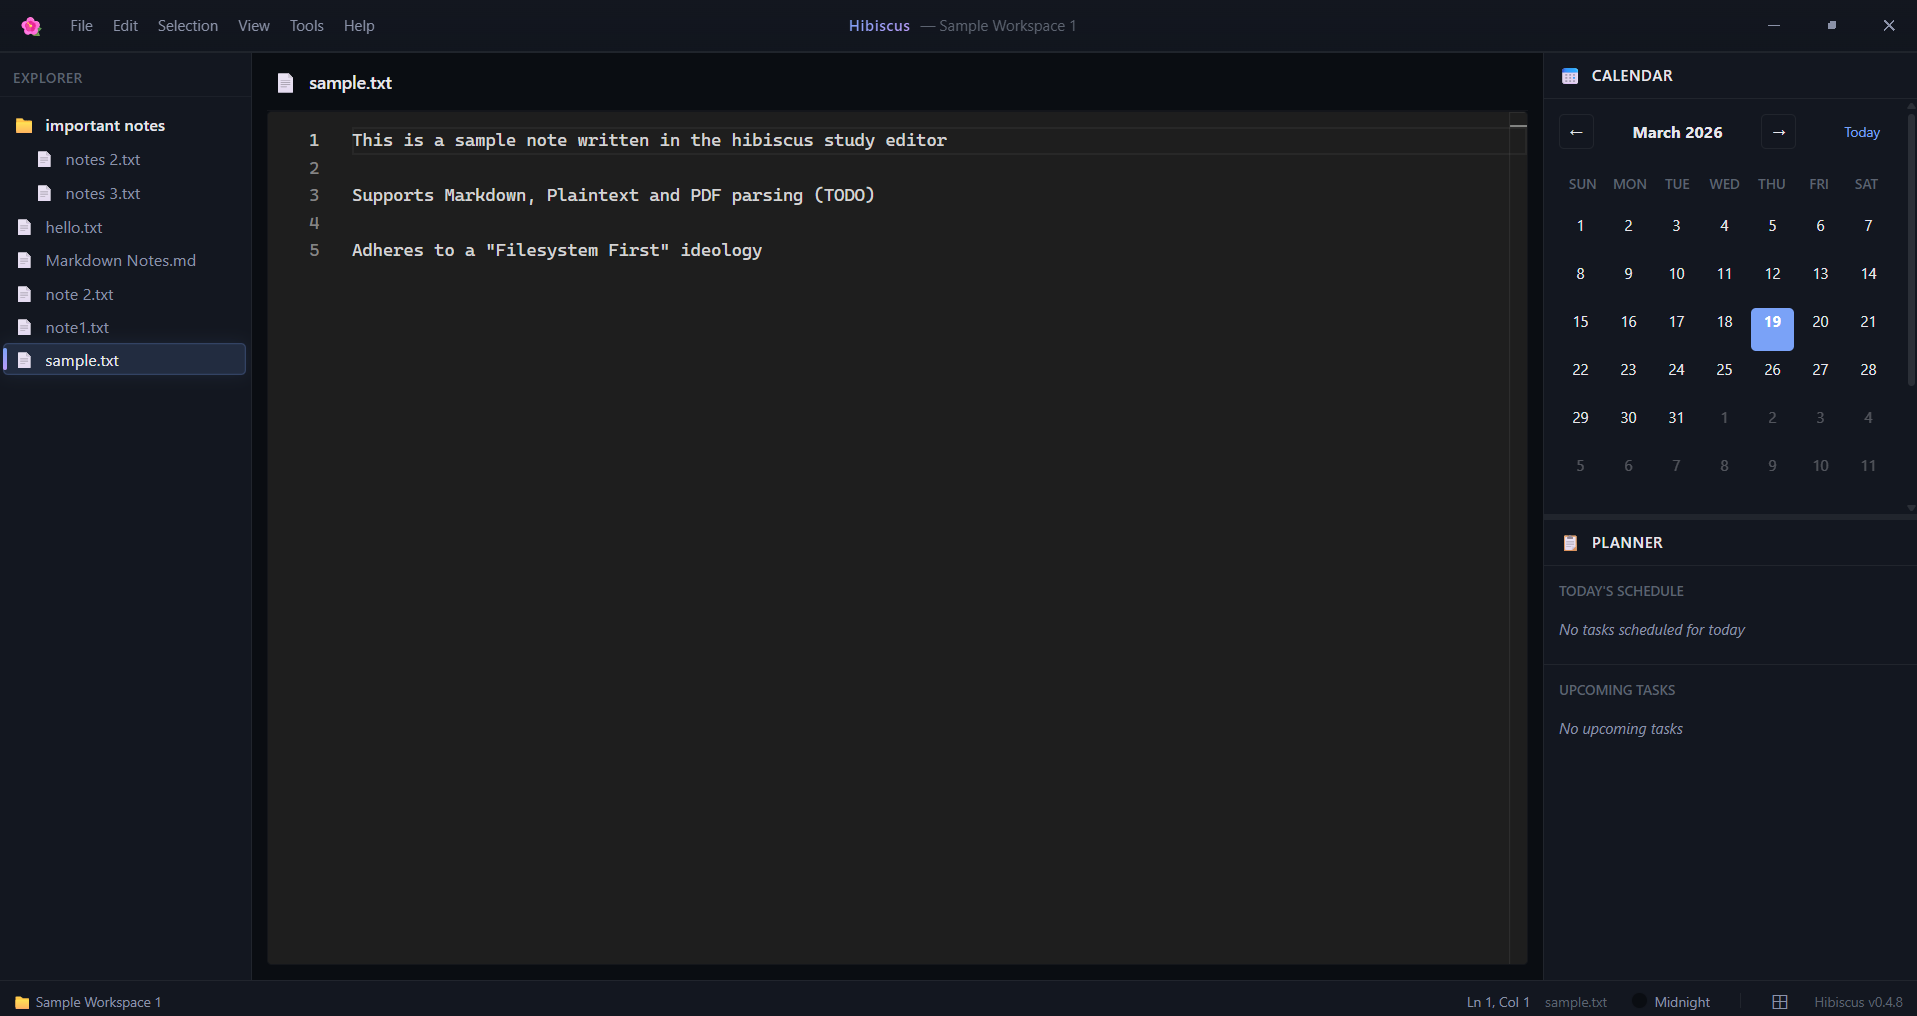
Task: Open the Tools menu
Action: 306,26
